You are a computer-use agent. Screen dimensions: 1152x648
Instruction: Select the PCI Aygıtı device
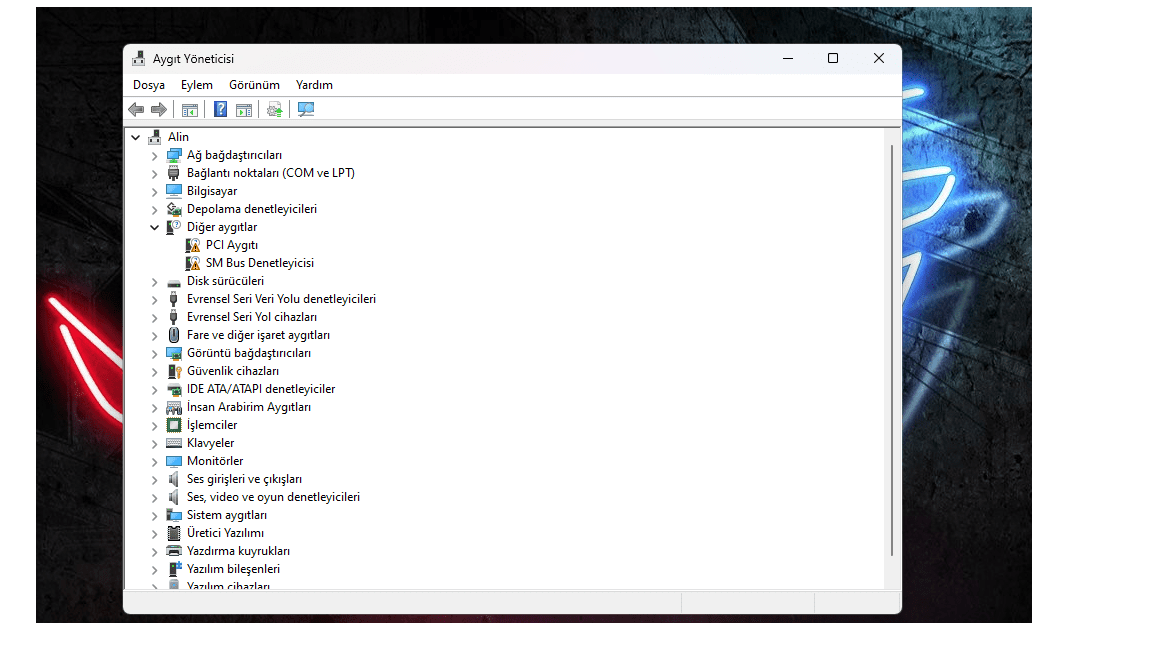(x=231, y=245)
